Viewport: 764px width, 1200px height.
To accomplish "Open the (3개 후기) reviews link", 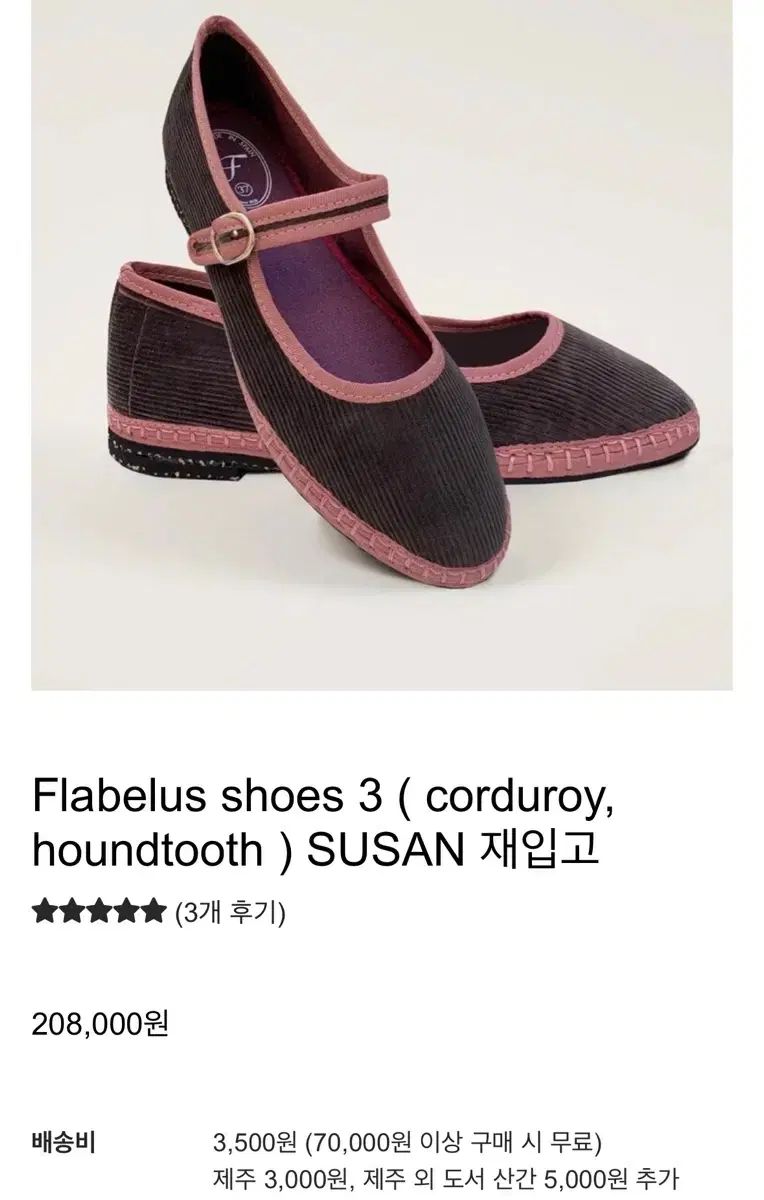I will tap(230, 912).
